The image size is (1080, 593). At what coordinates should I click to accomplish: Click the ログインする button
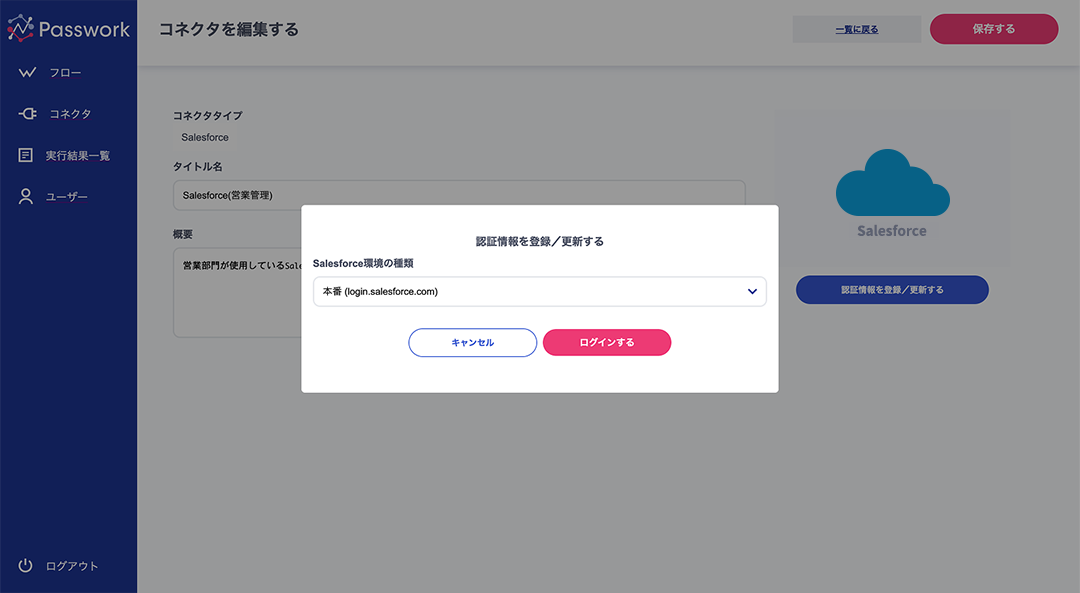[x=607, y=342]
